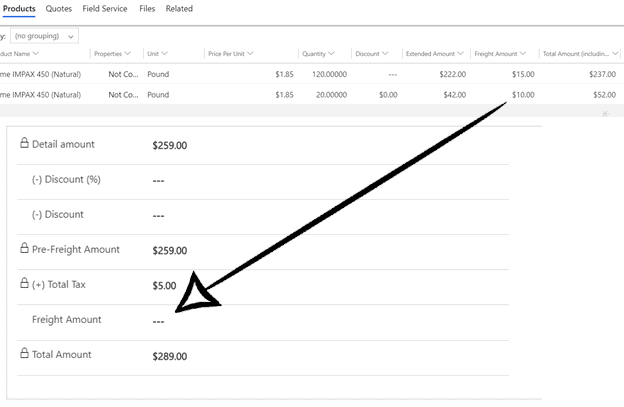The height and width of the screenshot is (407, 624).
Task: Click the $237.00 total amount cell
Action: tap(602, 74)
